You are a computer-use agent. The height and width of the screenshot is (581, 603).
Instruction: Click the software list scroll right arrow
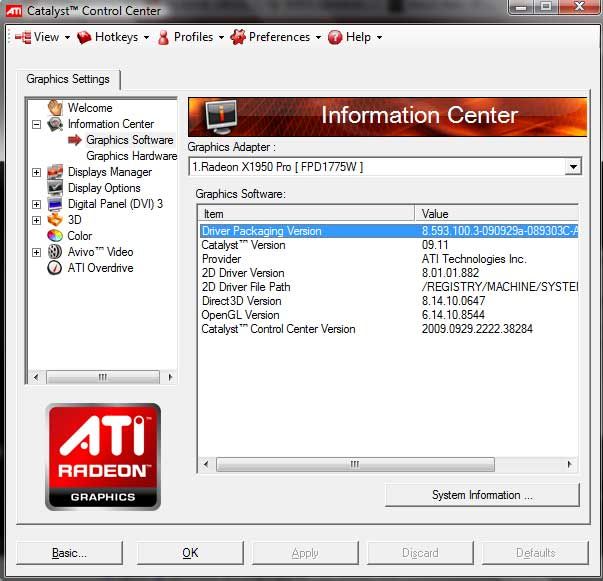(x=570, y=464)
